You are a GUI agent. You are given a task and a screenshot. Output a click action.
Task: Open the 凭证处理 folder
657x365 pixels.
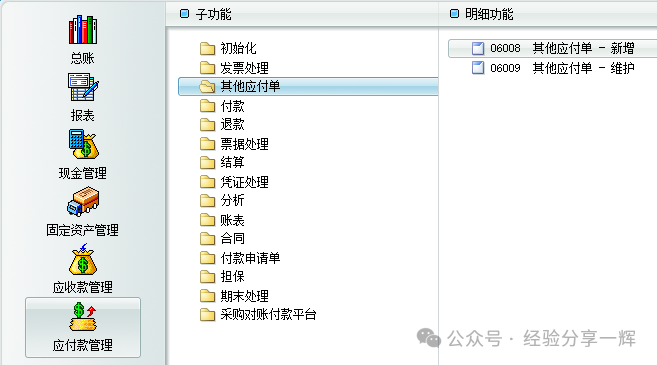point(234,182)
